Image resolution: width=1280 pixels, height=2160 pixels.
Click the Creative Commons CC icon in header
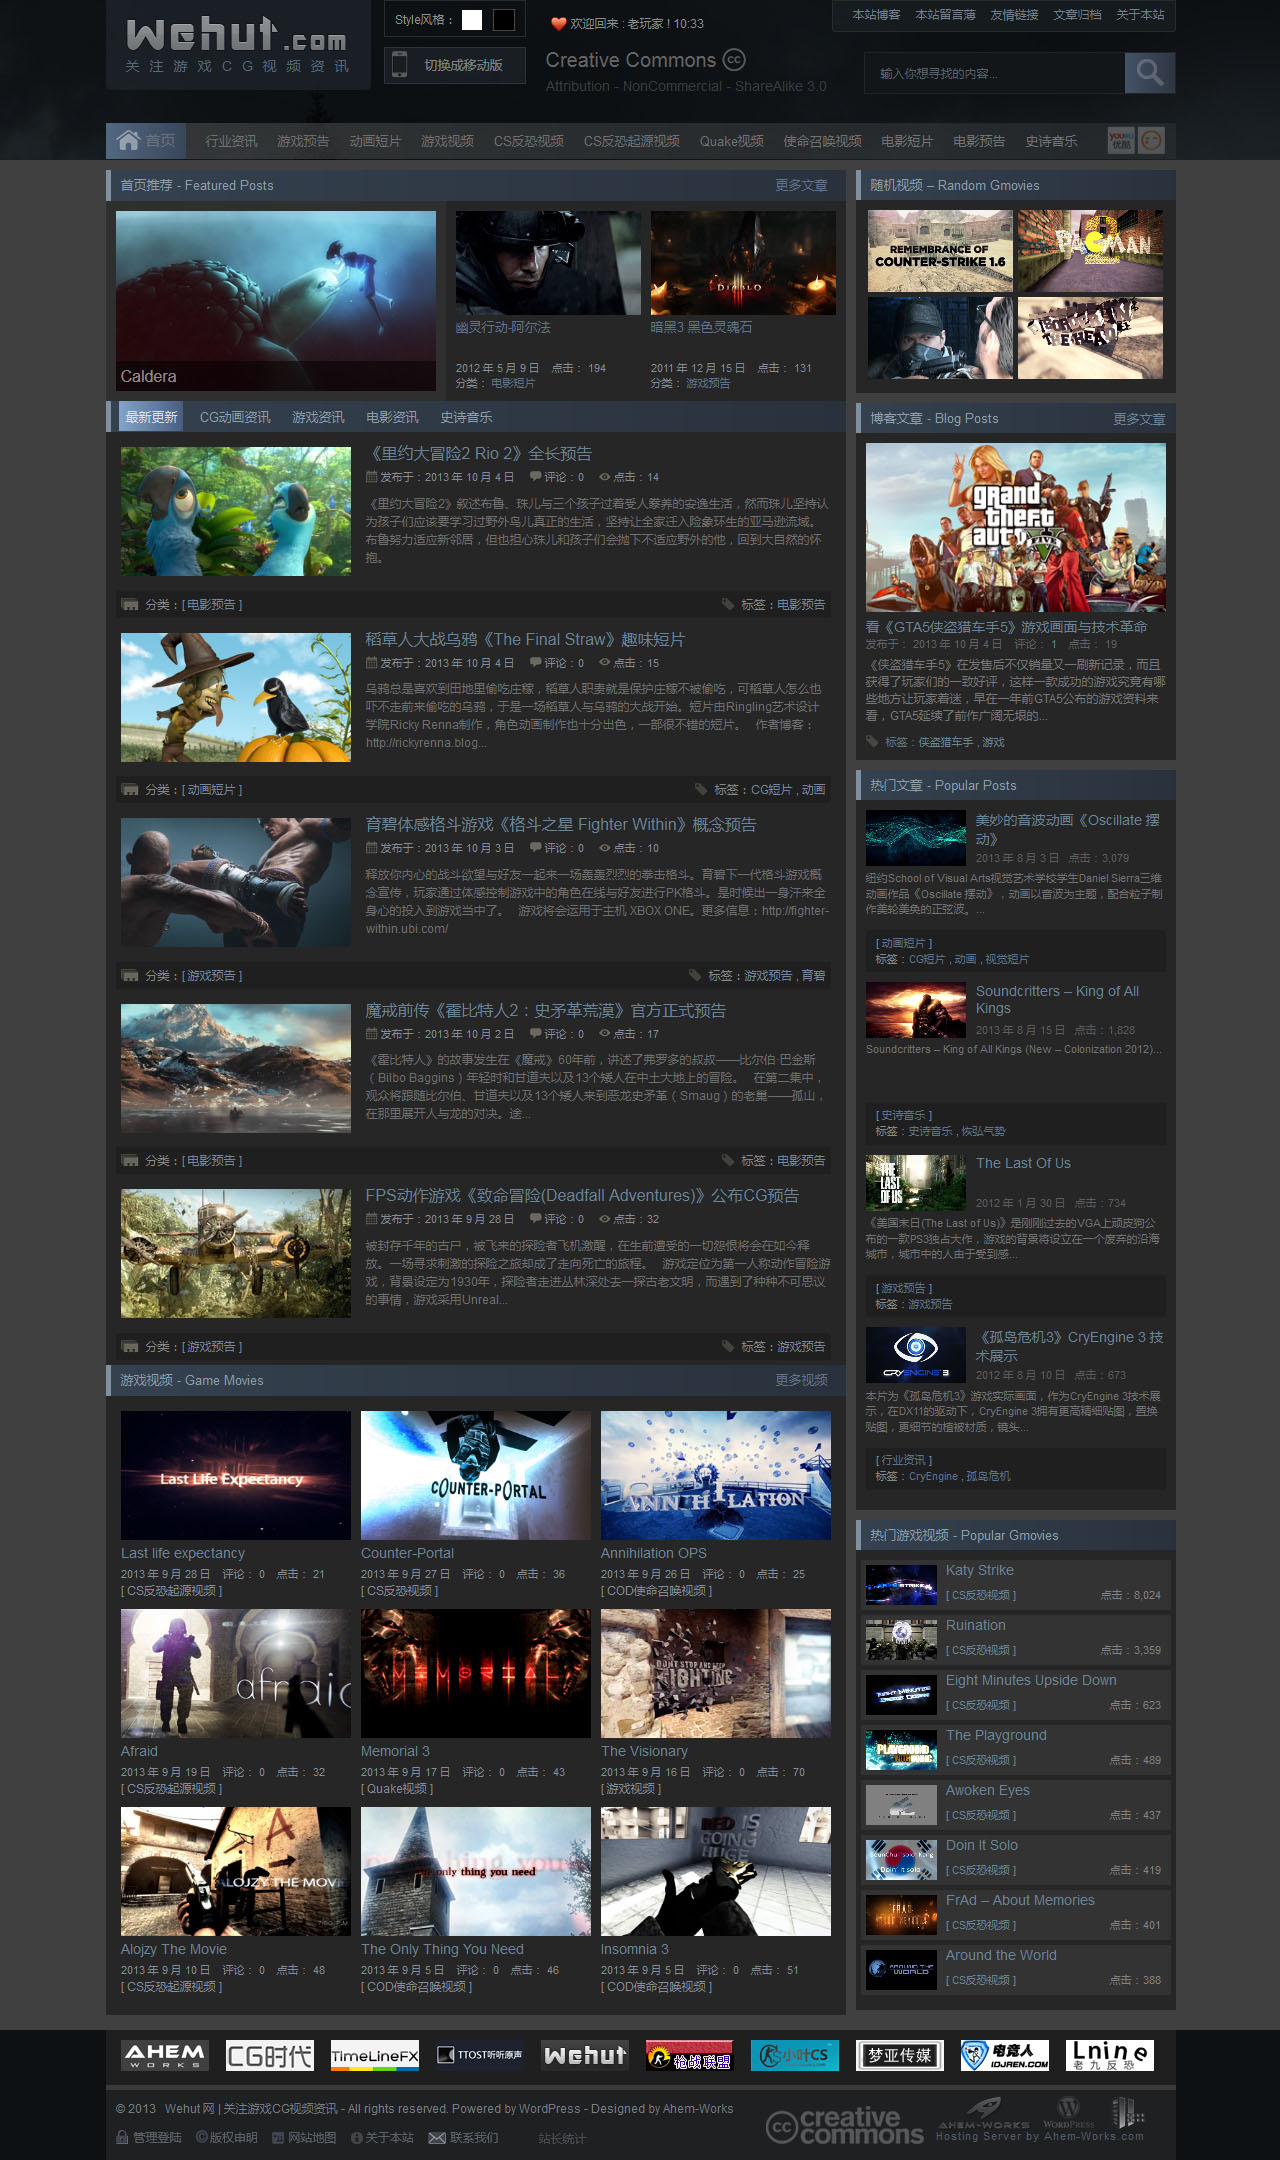pos(734,60)
